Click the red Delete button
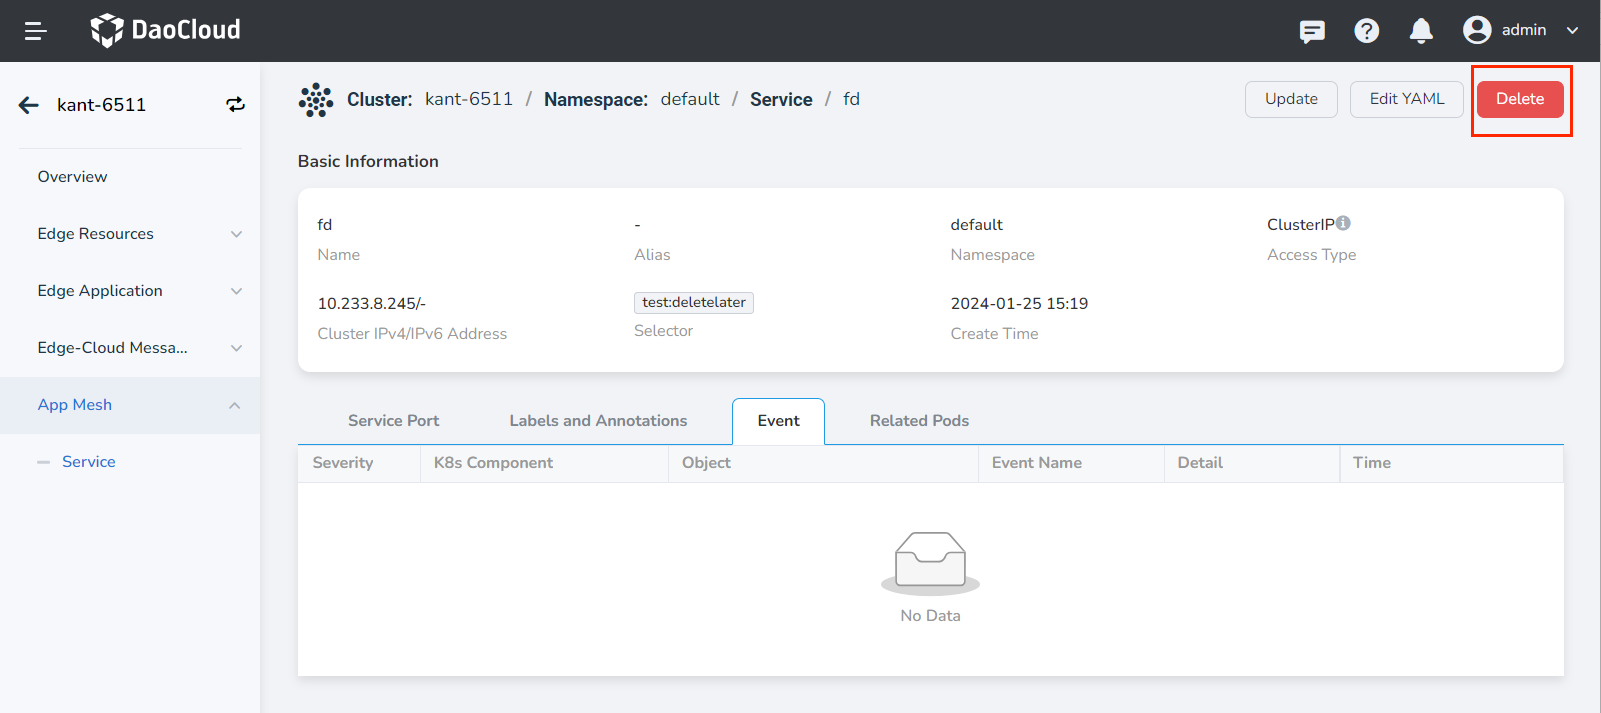Image resolution: width=1601 pixels, height=713 pixels. [1520, 99]
